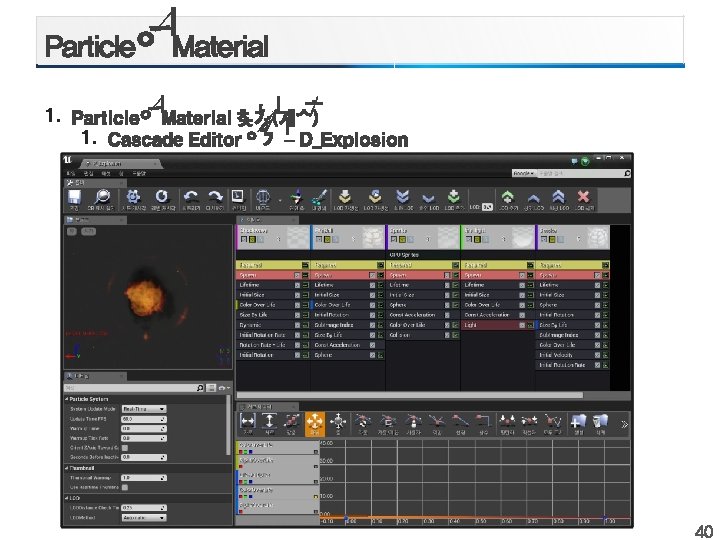Click the Find in Content Browser magnifier icon
The height and width of the screenshot is (540, 720).
click(x=101, y=197)
